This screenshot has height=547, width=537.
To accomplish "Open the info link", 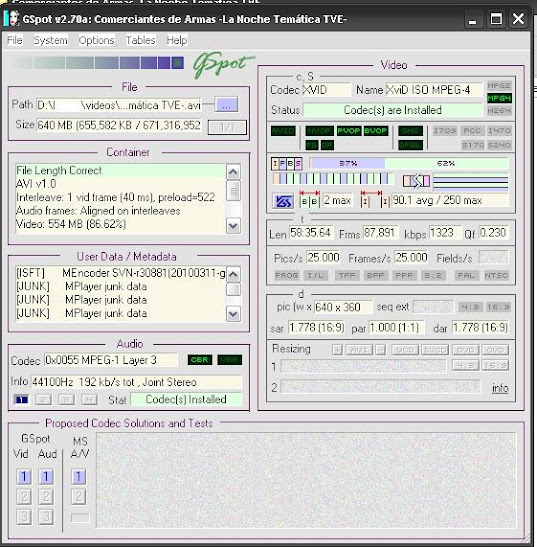I will [500, 388].
